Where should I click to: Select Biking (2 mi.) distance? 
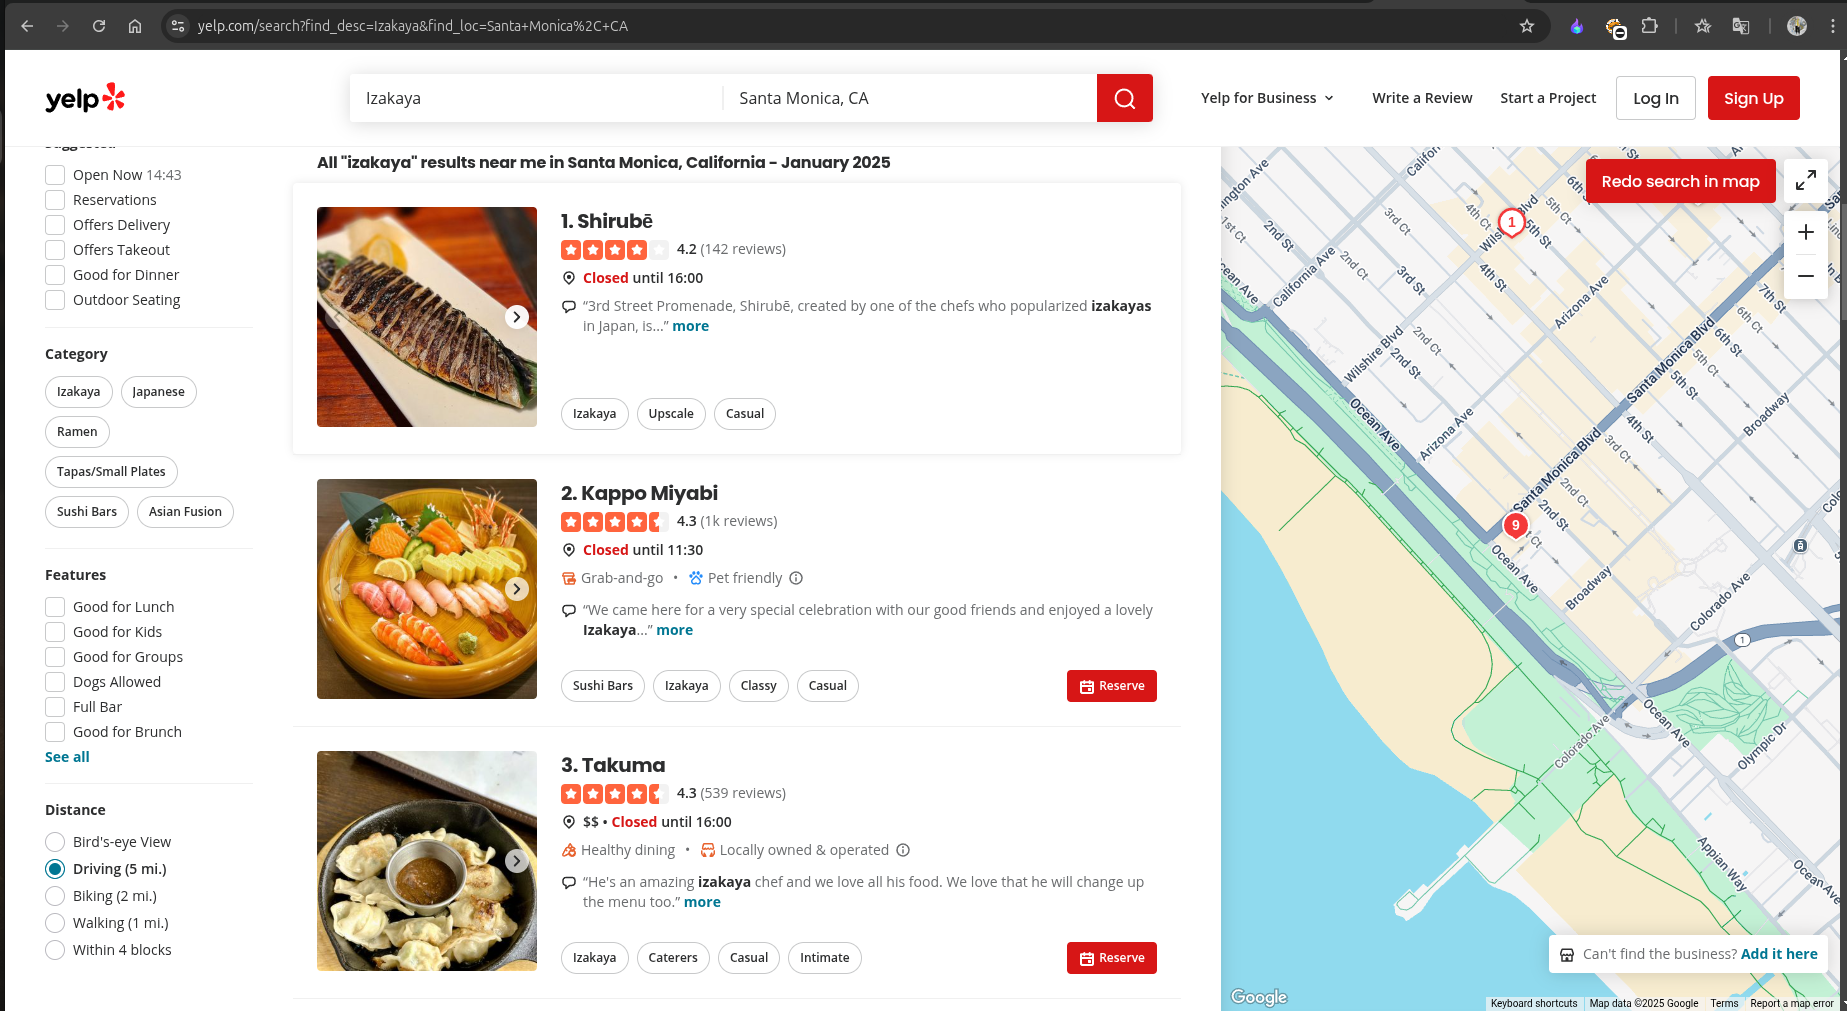click(x=55, y=896)
